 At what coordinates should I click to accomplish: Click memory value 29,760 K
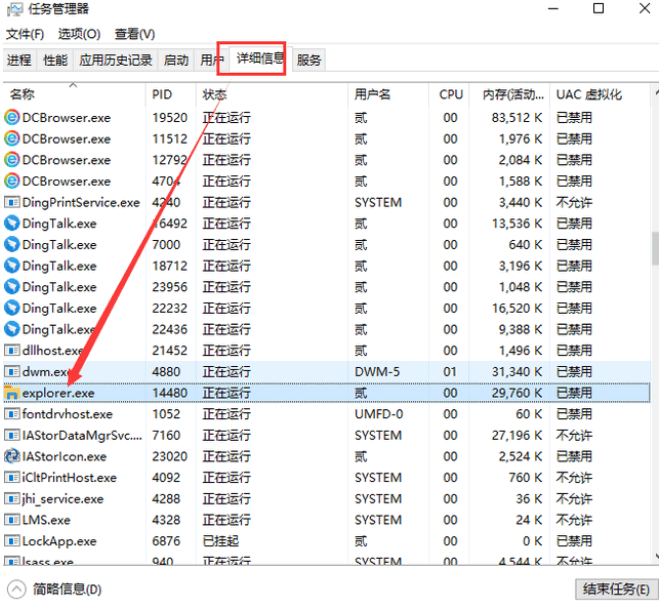pyautogui.click(x=517, y=393)
